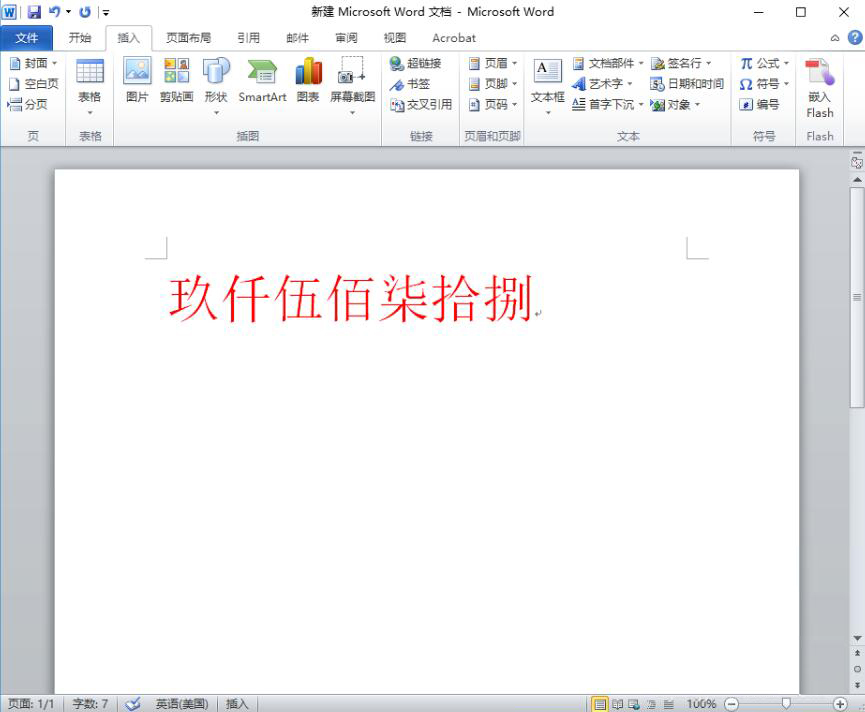Image resolution: width=865 pixels, height=712 pixels.
Task: Open Customize Quick Access Toolbar dropdown
Action: 105,12
